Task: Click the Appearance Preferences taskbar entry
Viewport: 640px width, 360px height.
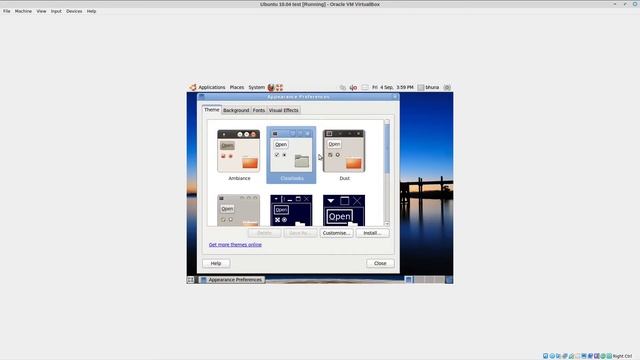Action: pyautogui.click(x=232, y=280)
